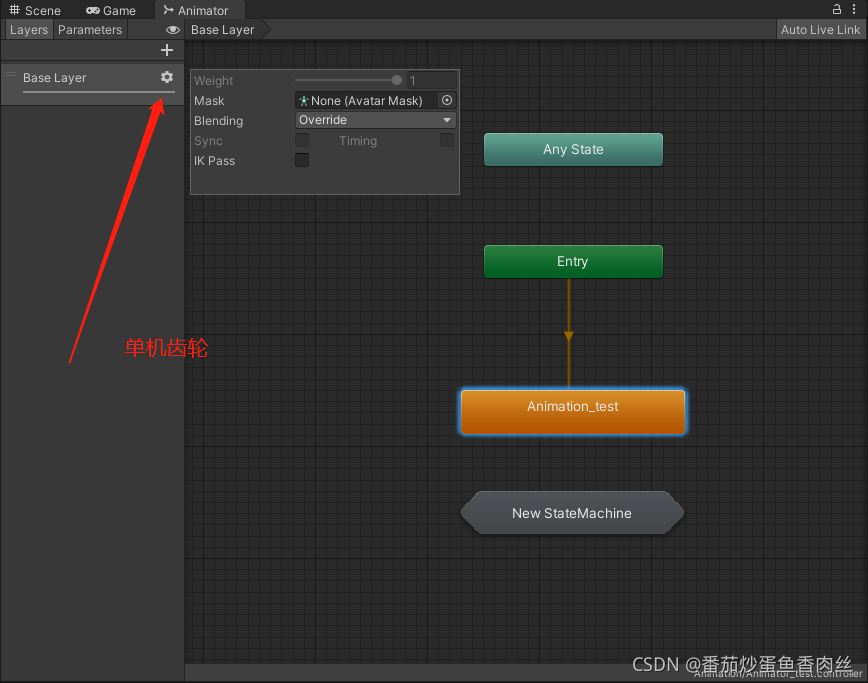Toggle the Sync checkbox
The image size is (868, 683).
[302, 140]
